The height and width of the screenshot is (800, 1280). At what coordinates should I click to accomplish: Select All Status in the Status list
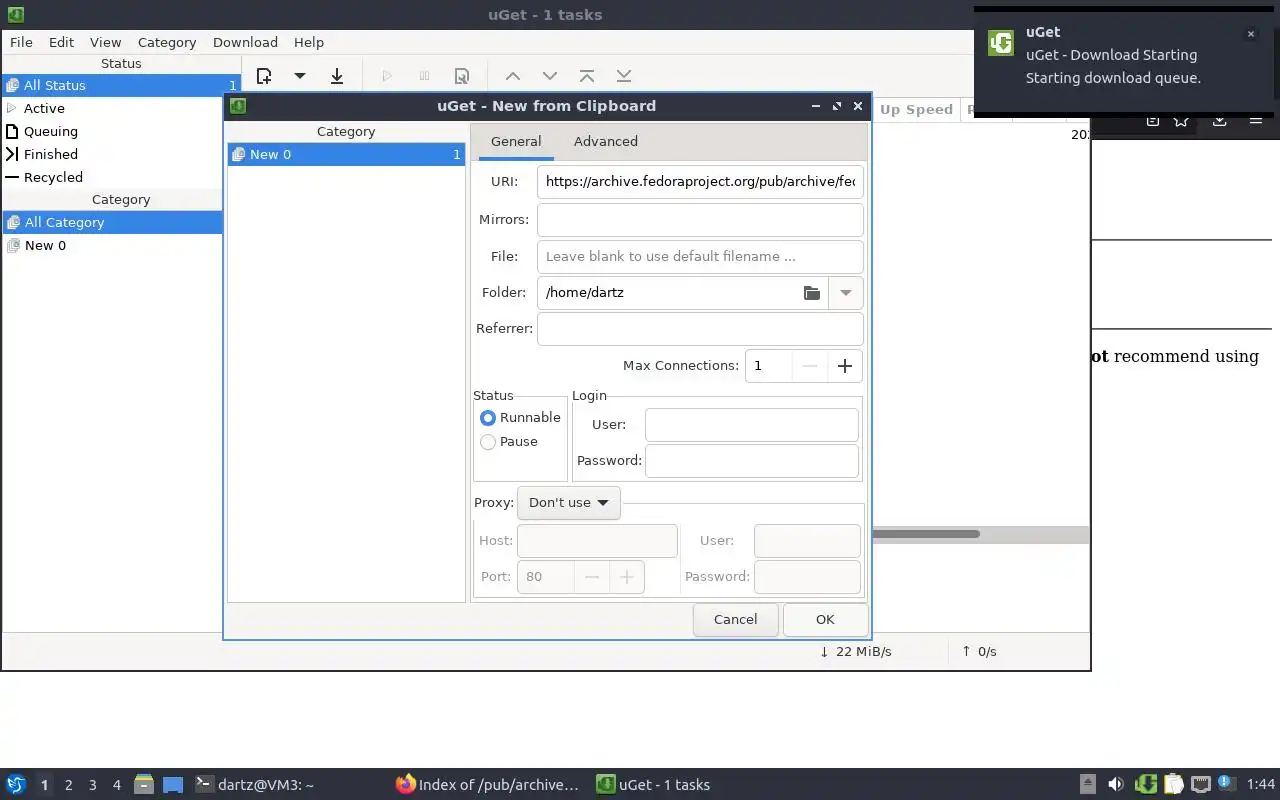tap(121, 85)
